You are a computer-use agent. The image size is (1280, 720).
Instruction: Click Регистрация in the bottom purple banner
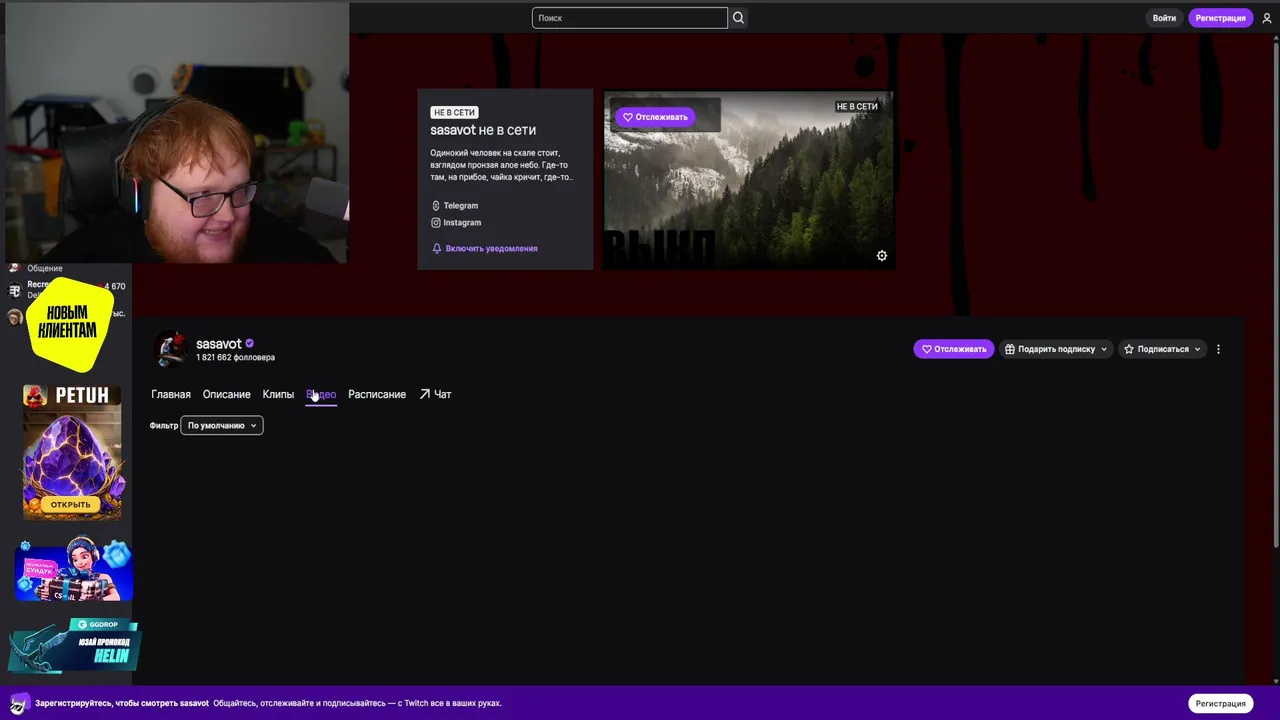coord(1221,703)
